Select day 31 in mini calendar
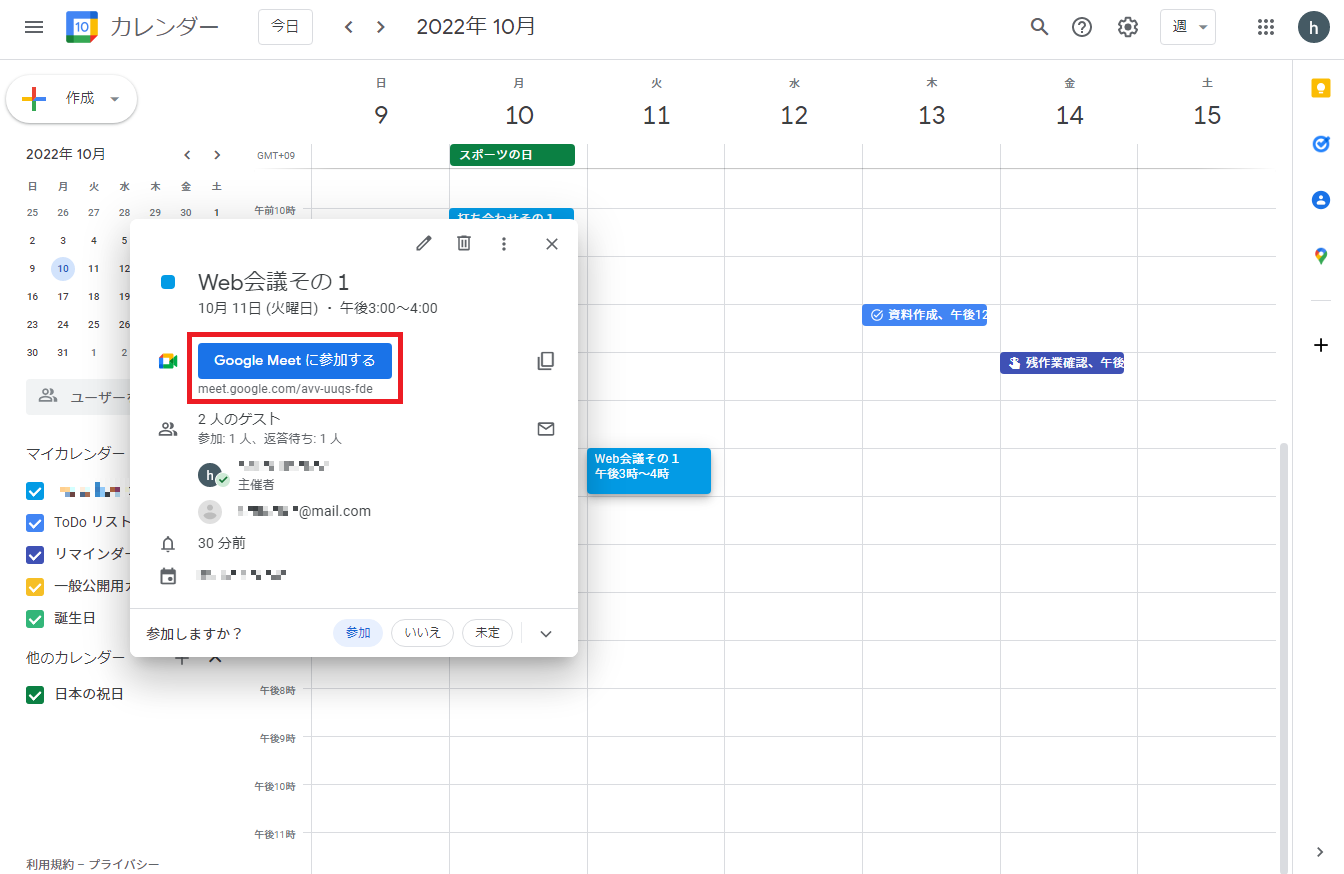The image size is (1344, 874). (x=63, y=352)
